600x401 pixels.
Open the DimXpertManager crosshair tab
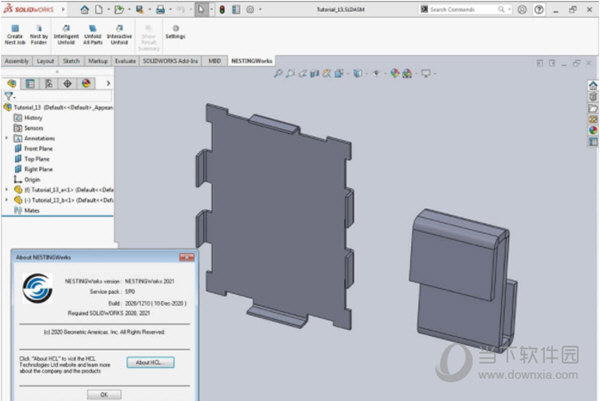tap(67, 83)
